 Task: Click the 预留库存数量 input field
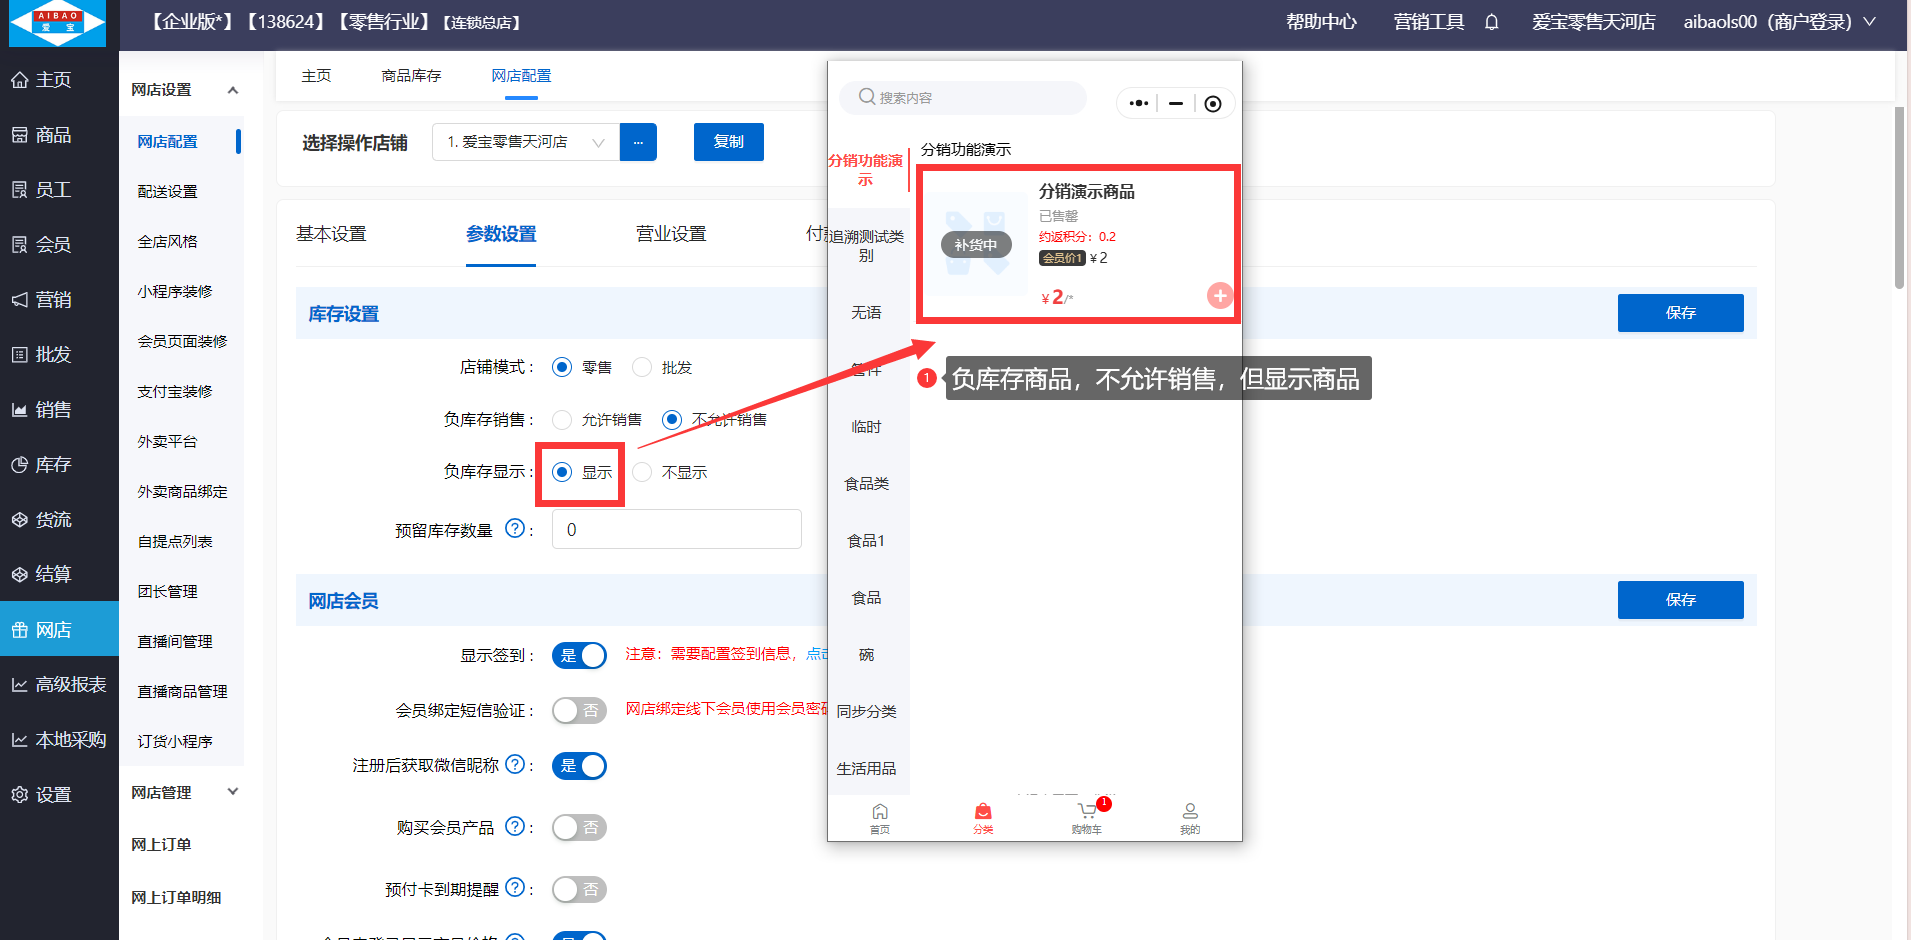tap(676, 529)
